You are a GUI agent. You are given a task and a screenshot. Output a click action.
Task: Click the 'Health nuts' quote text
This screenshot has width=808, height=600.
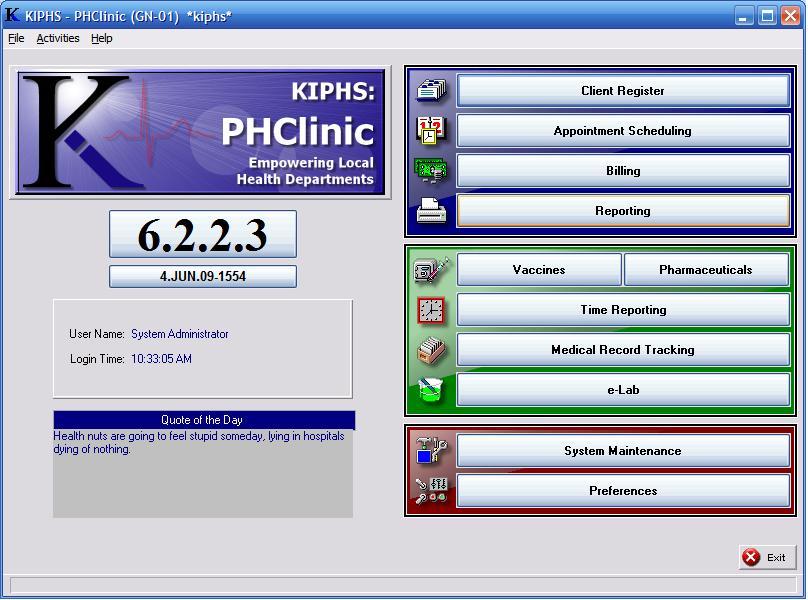(199, 442)
